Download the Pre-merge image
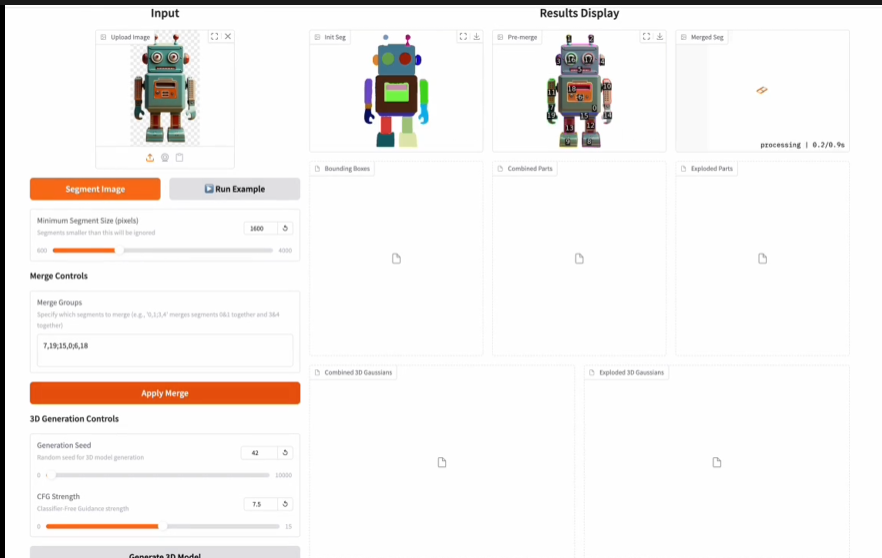 pyautogui.click(x=659, y=36)
